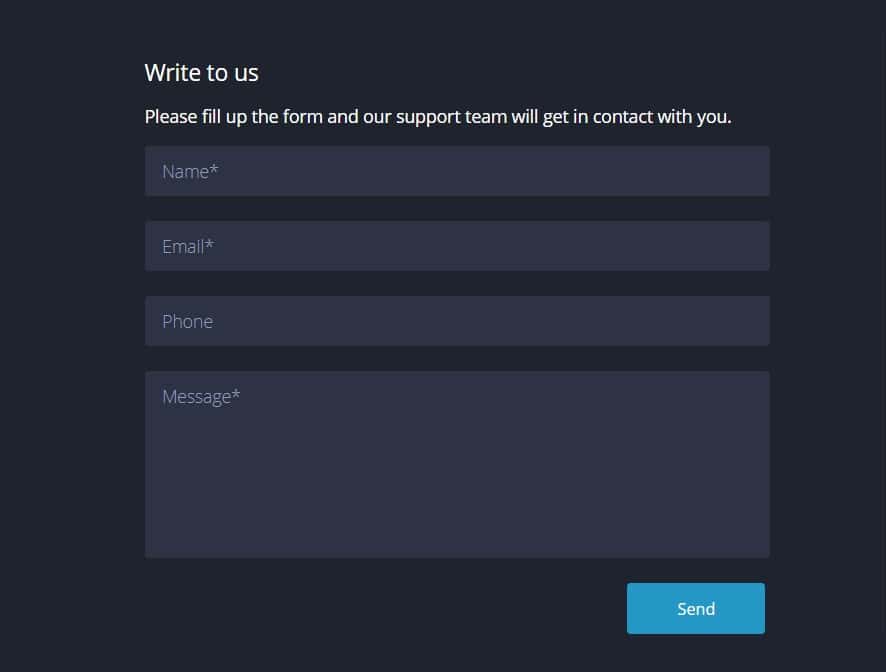The width and height of the screenshot is (886, 672).
Task: Click the optional Phone box
Action: tap(457, 321)
